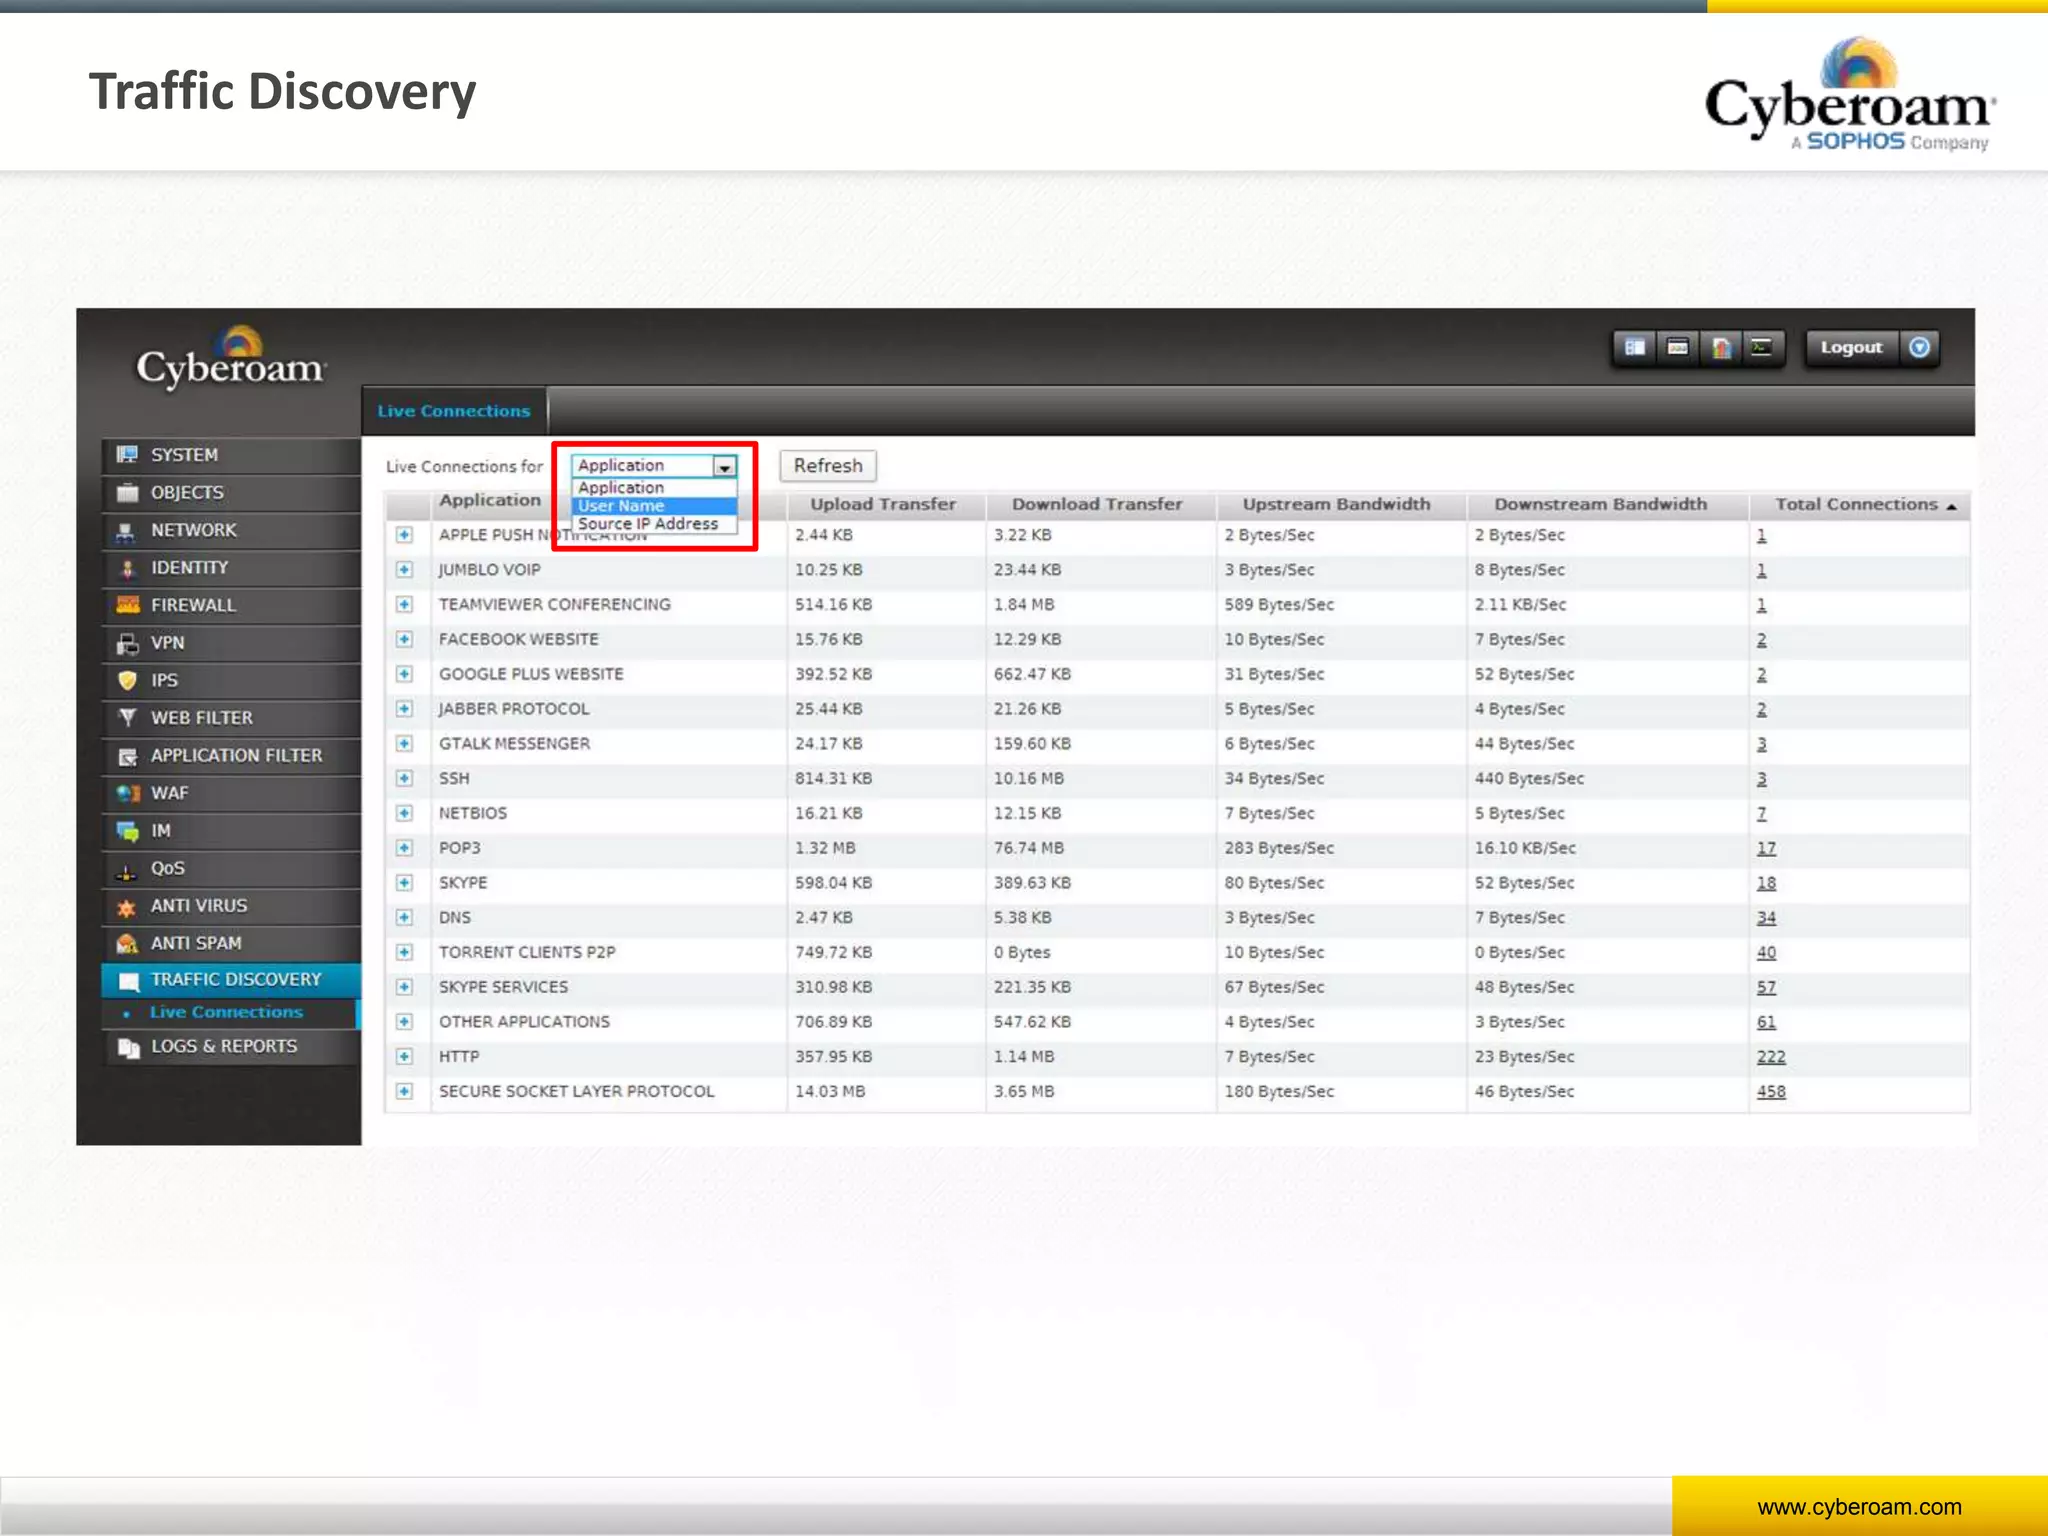Expand the DNS row
This screenshot has height=1536, width=2048.
(404, 918)
